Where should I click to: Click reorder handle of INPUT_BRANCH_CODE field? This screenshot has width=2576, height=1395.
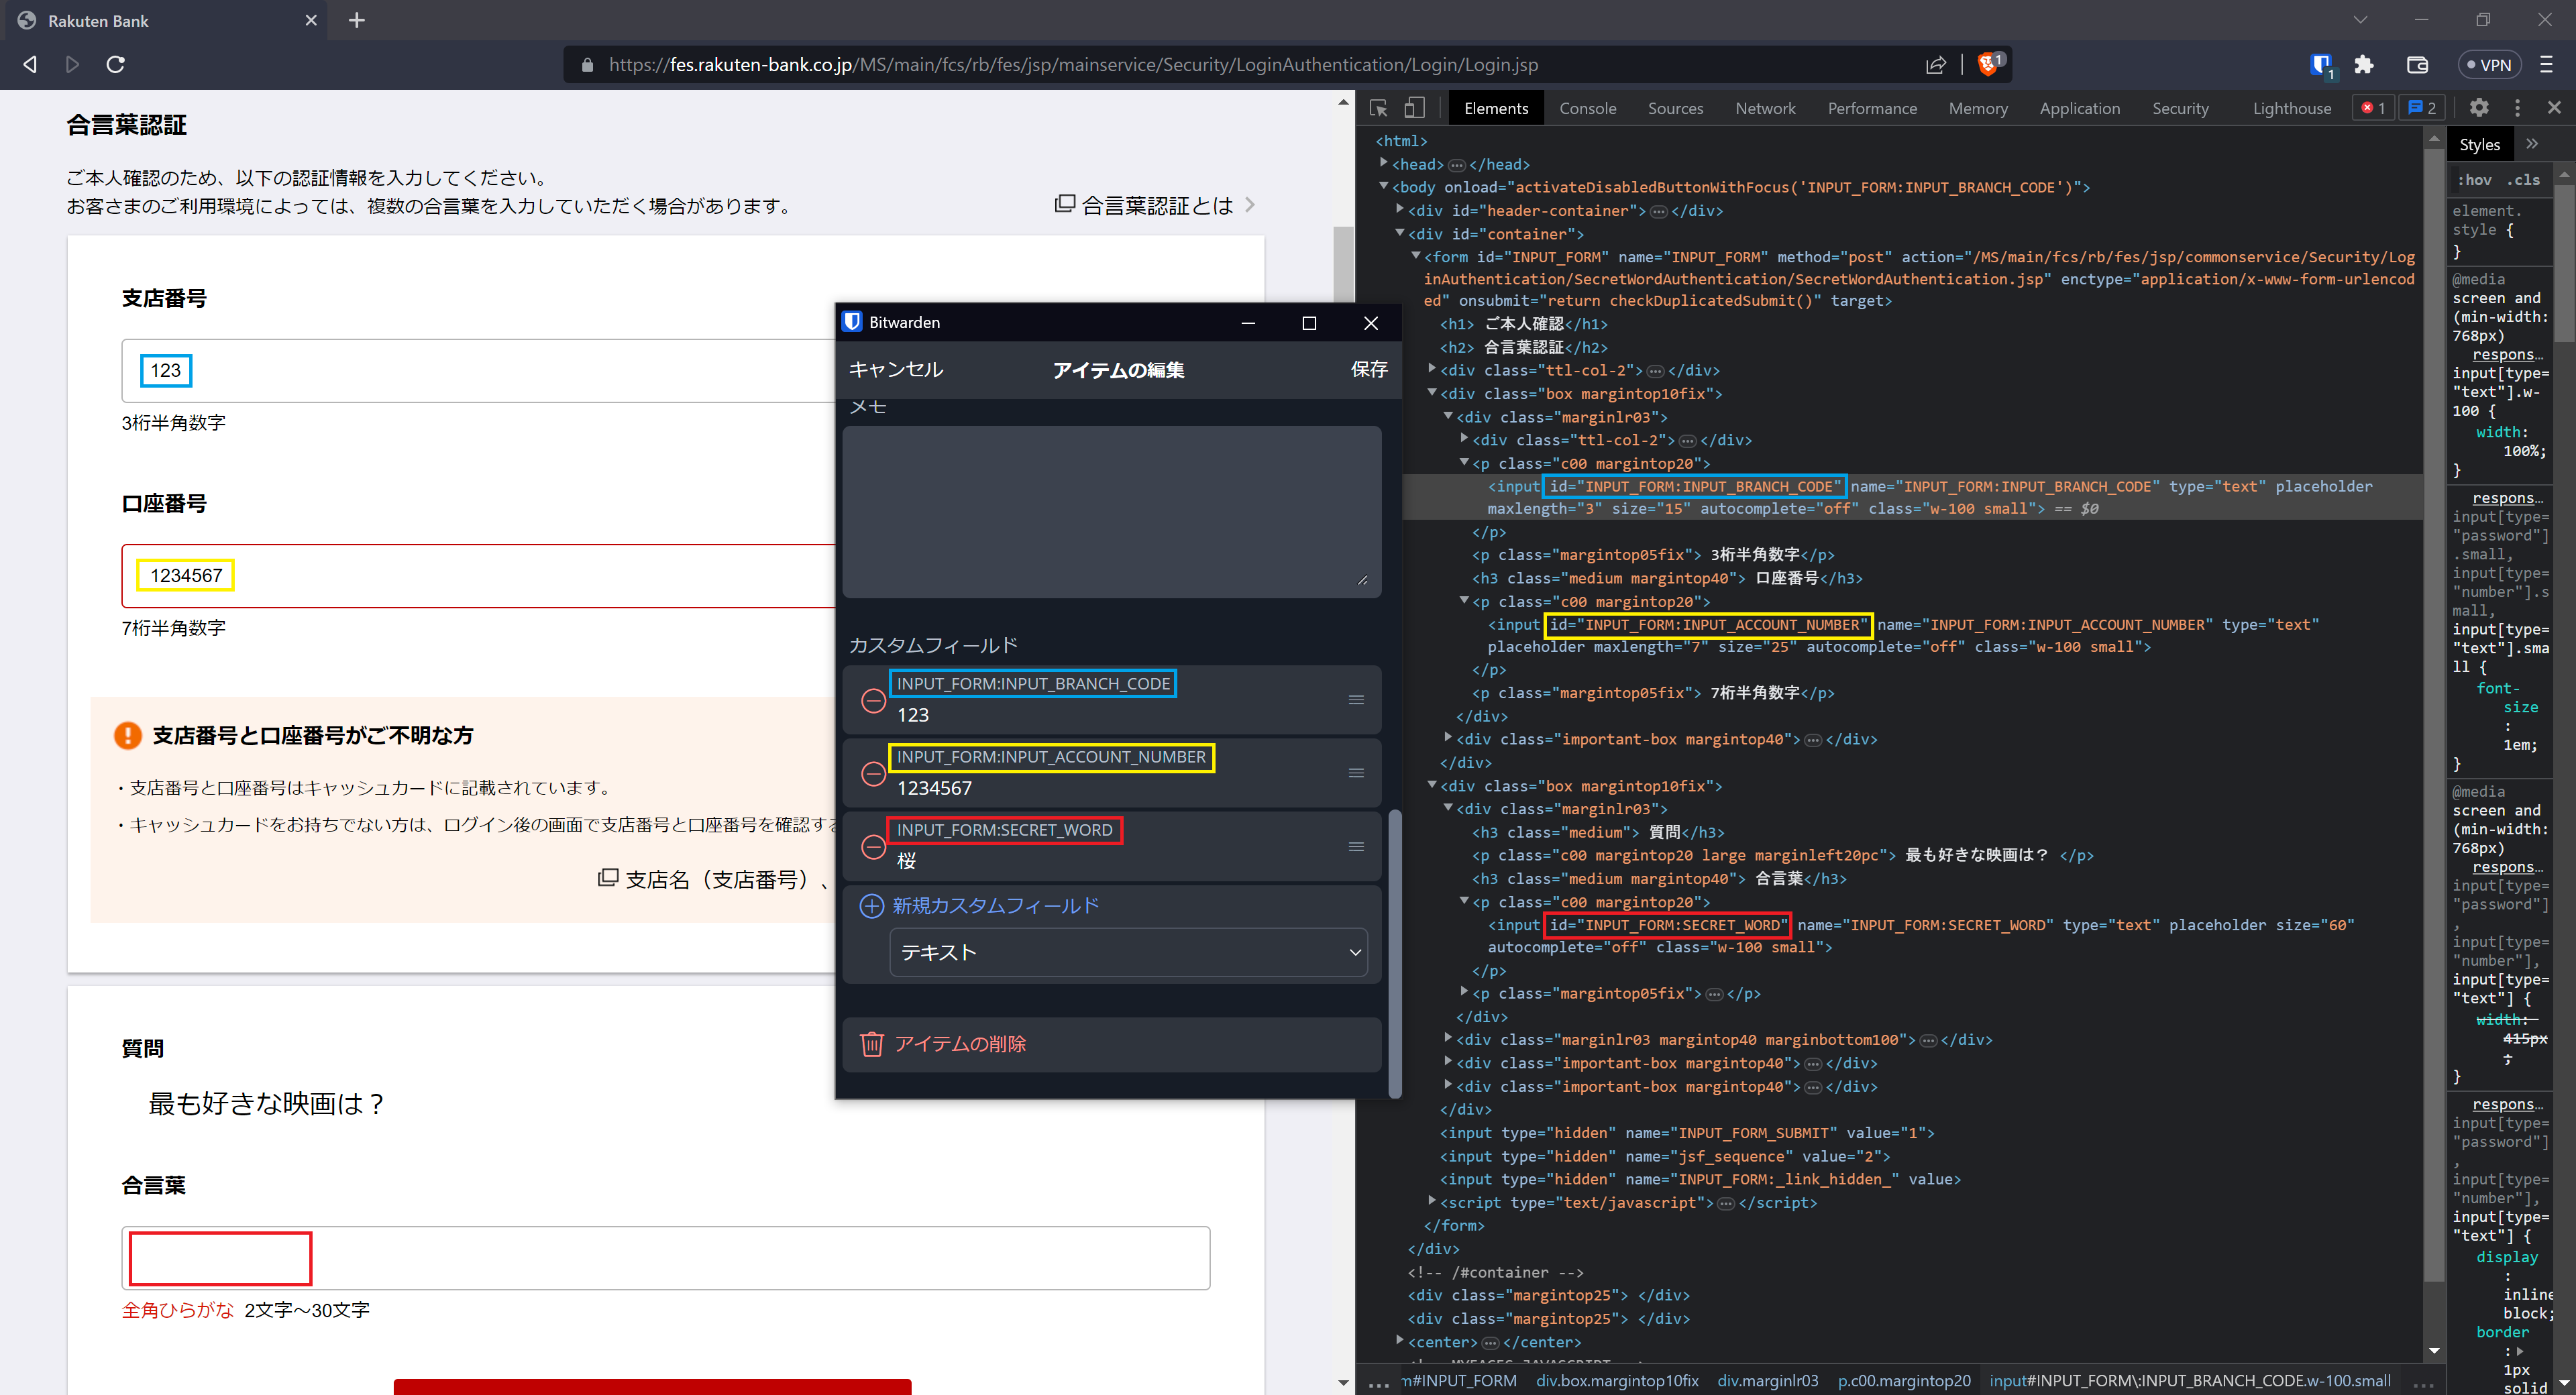pos(1356,700)
